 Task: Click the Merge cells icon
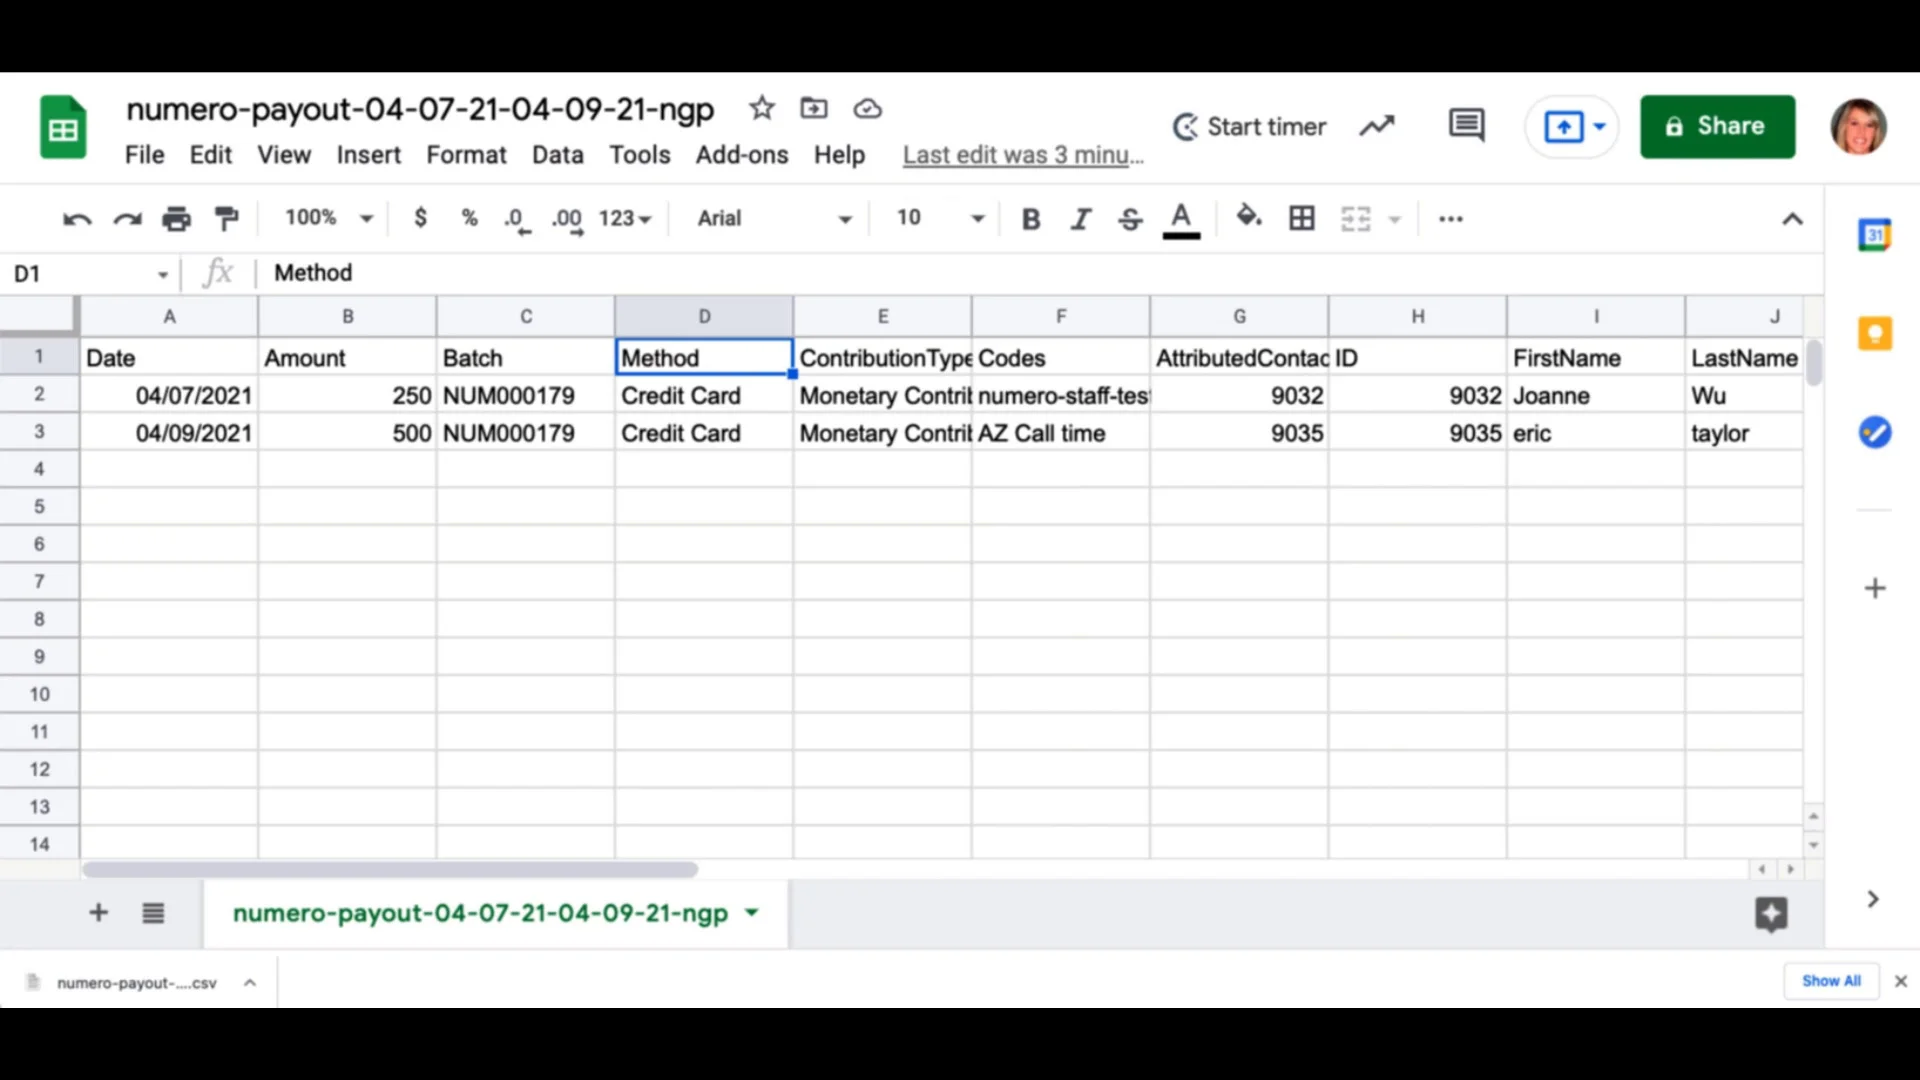[1356, 218]
